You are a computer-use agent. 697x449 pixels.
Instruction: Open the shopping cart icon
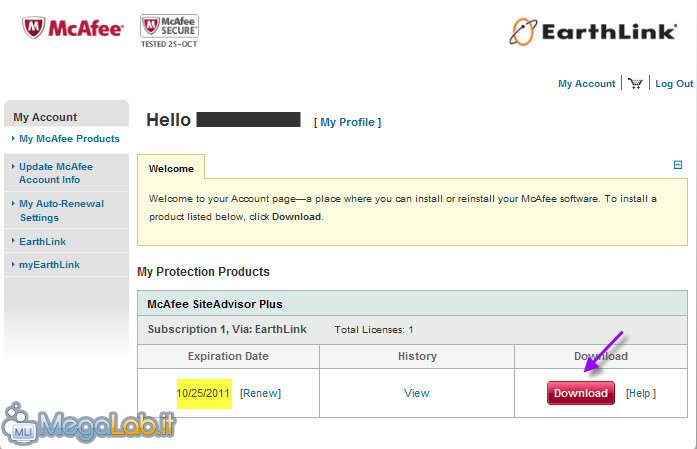[x=635, y=83]
